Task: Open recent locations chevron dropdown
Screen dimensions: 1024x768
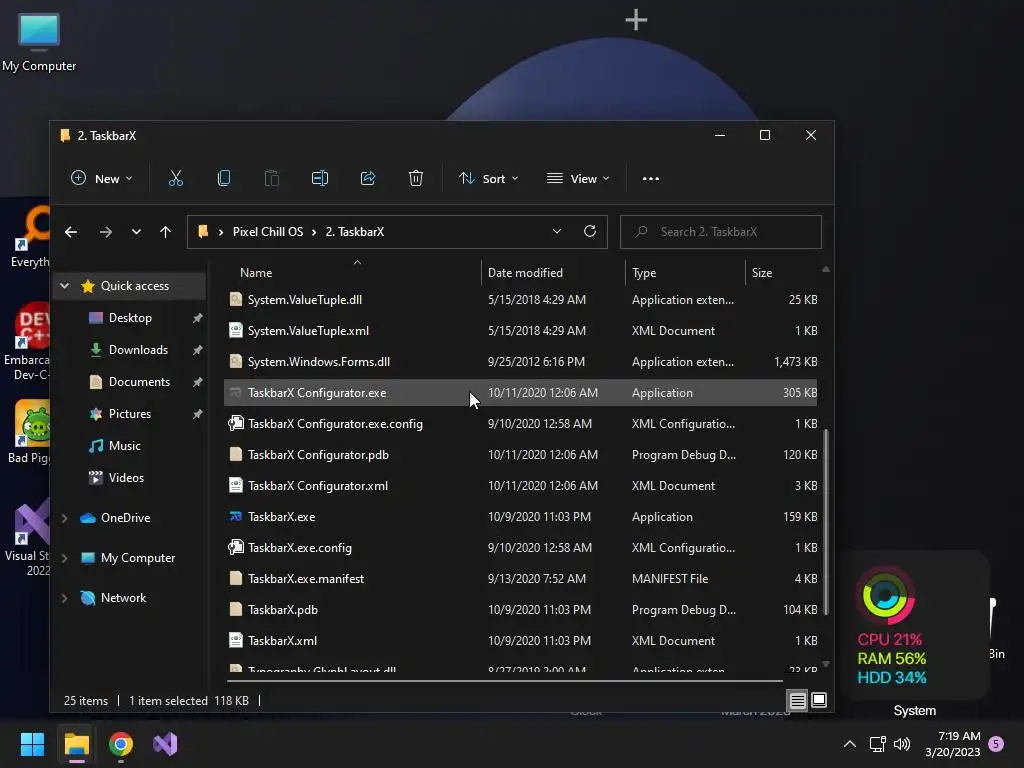Action: pyautogui.click(x=136, y=232)
